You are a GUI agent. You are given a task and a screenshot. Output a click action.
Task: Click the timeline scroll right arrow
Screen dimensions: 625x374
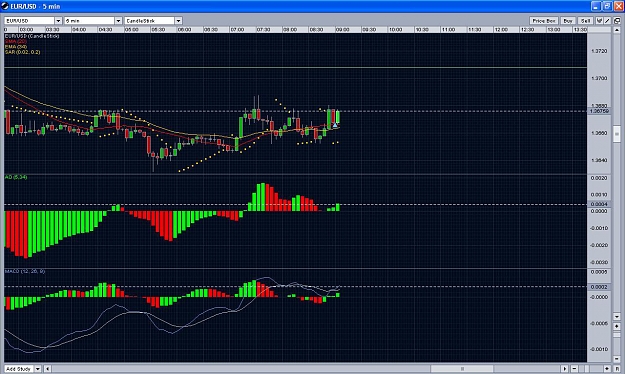[x=564, y=369]
